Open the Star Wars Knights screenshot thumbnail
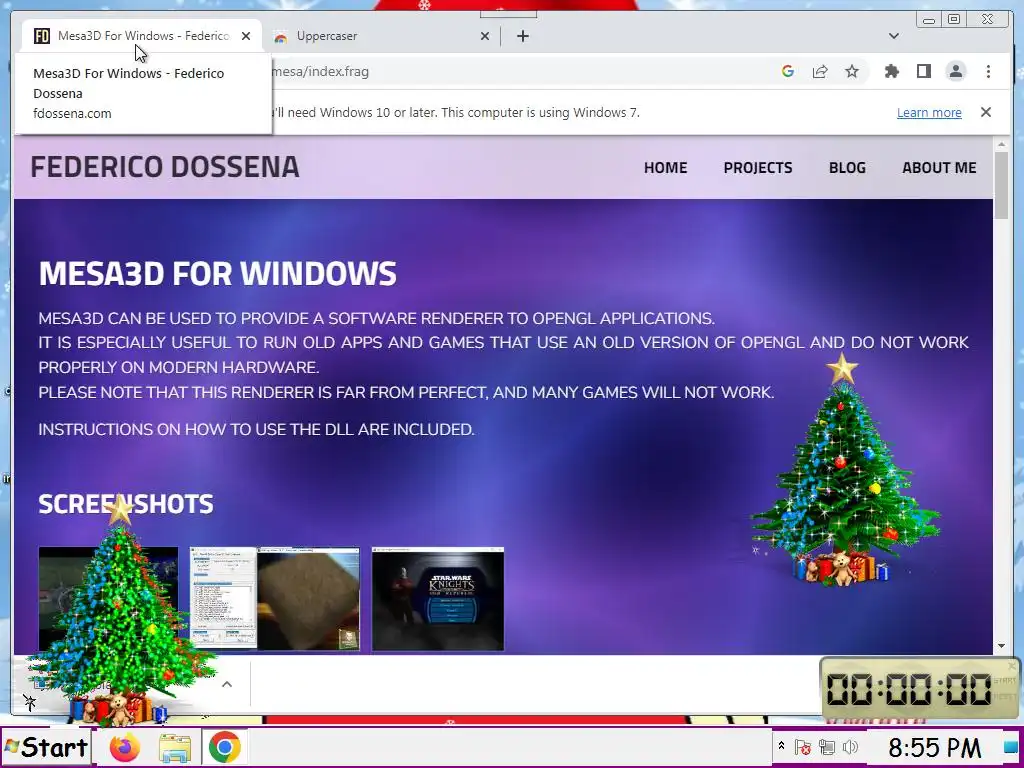 438,599
